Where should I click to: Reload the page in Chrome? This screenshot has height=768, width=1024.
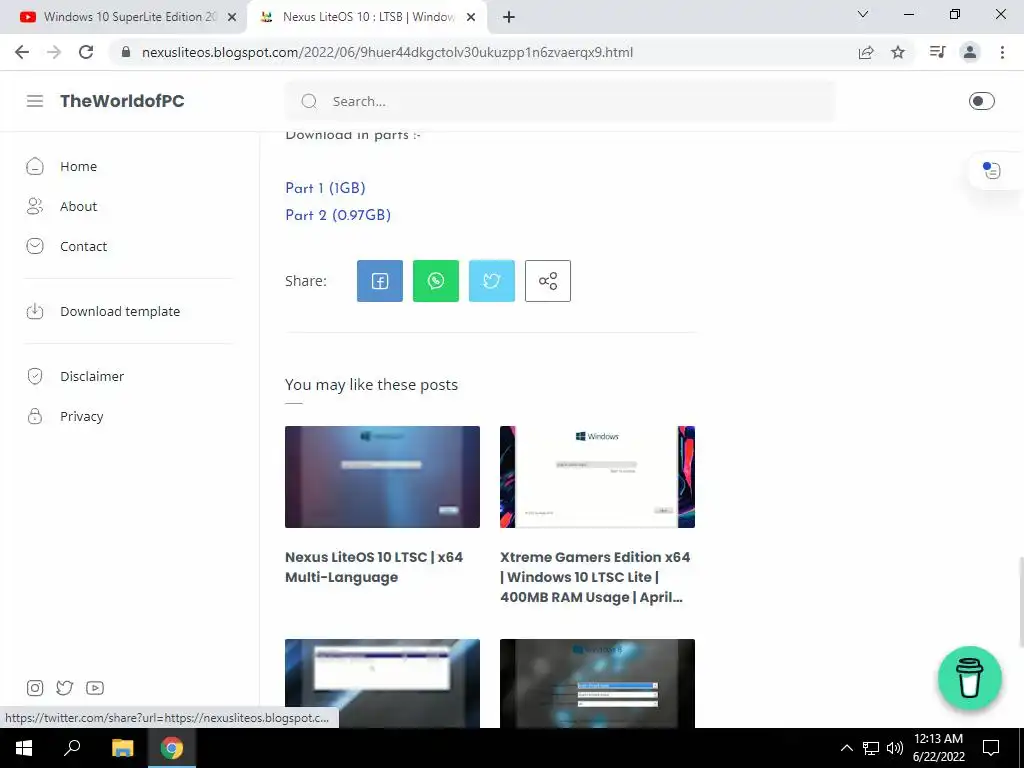tap(86, 52)
